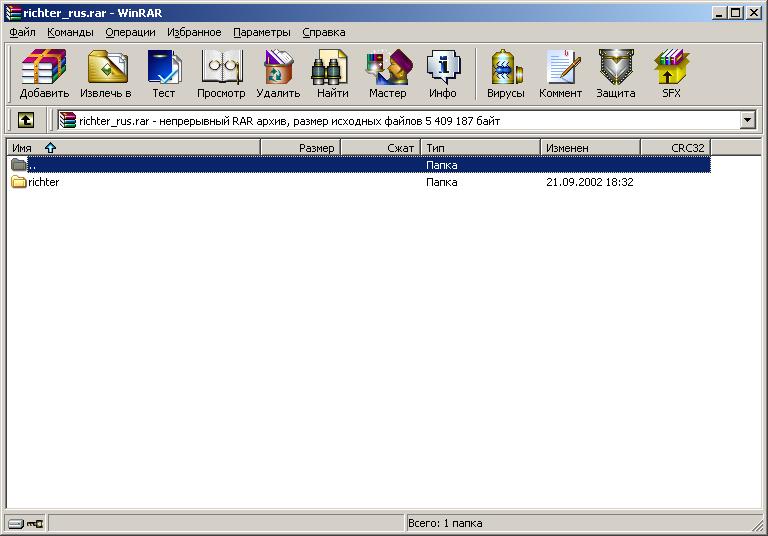The height and width of the screenshot is (536, 768).
Task: Click the parent folder ".." icon
Action: tap(19, 165)
